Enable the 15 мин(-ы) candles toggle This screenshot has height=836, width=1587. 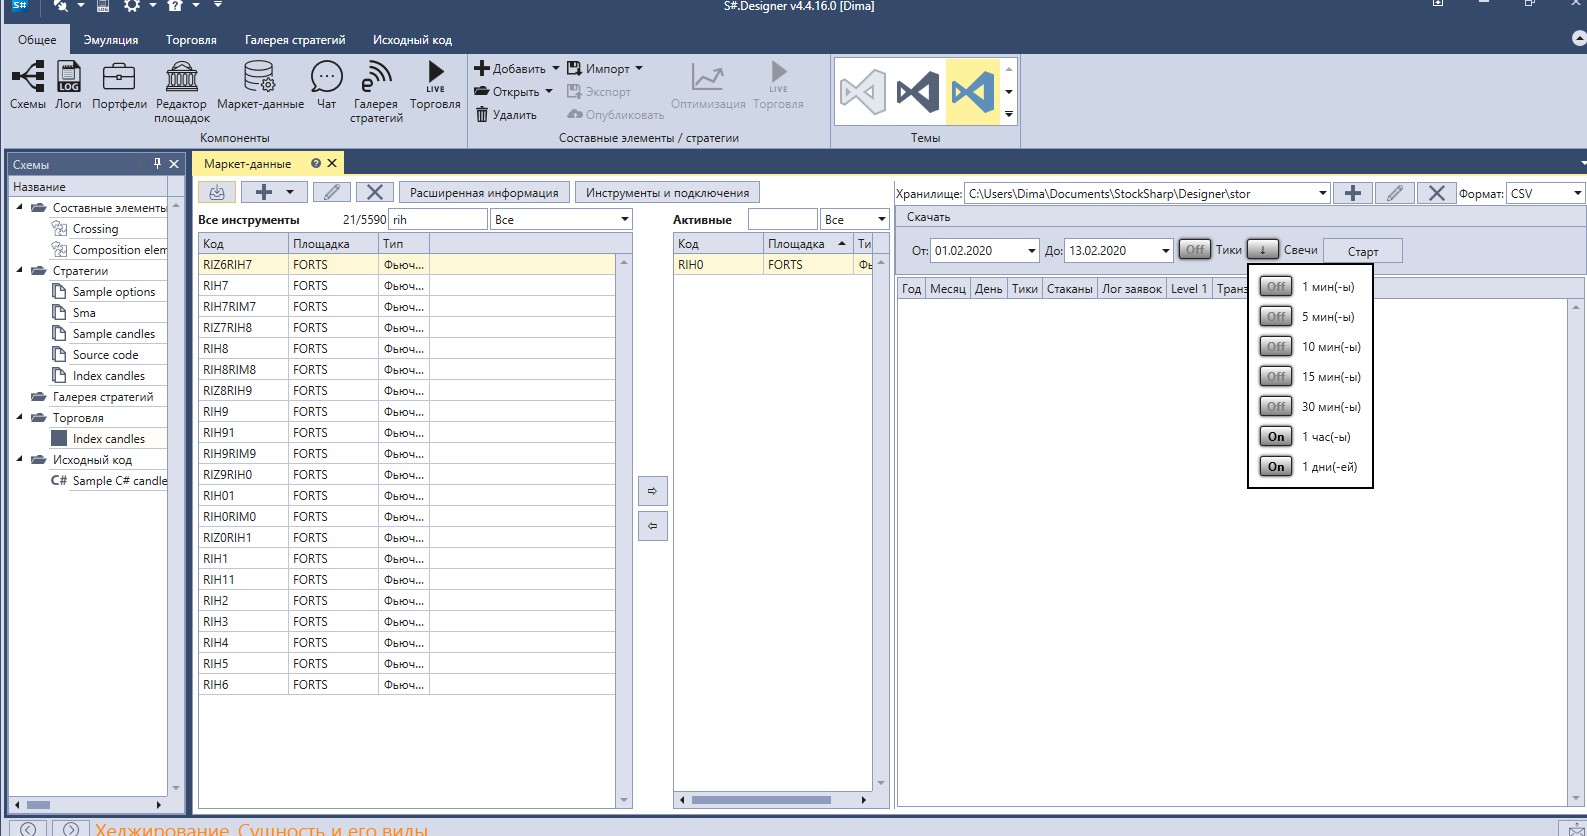(x=1276, y=377)
